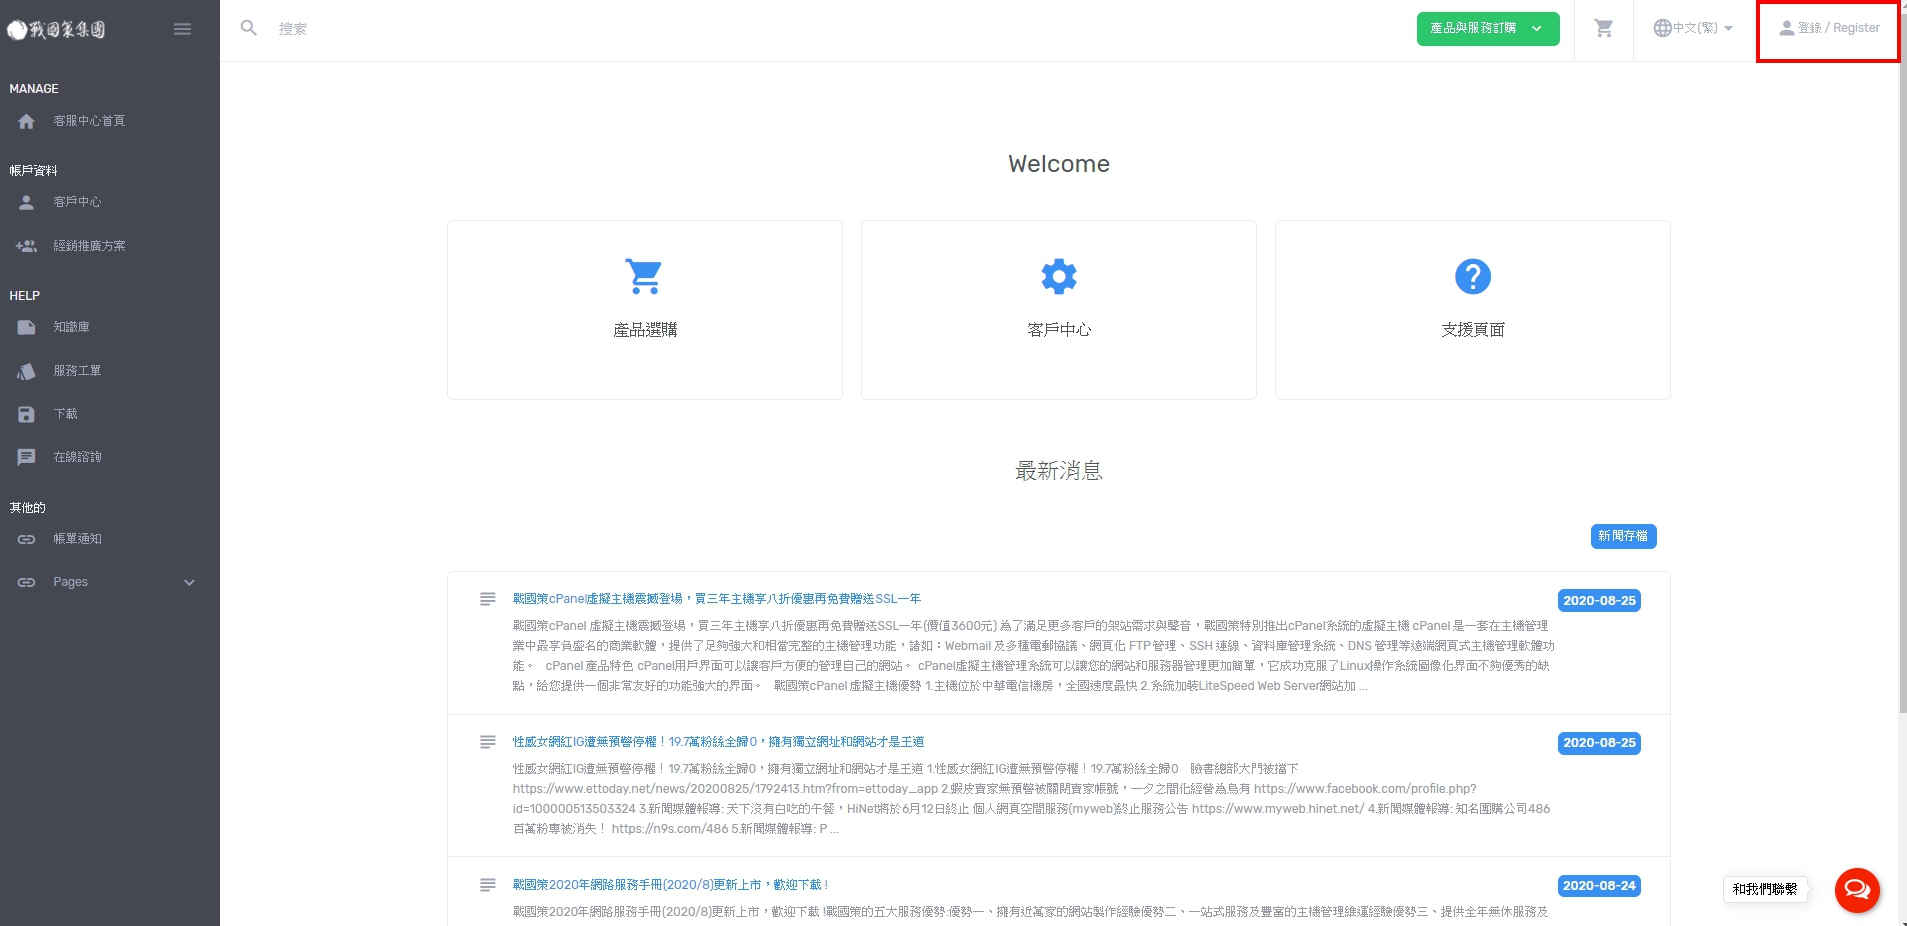
Task: Select 客戶中心 sidebar item
Action: (x=77, y=202)
